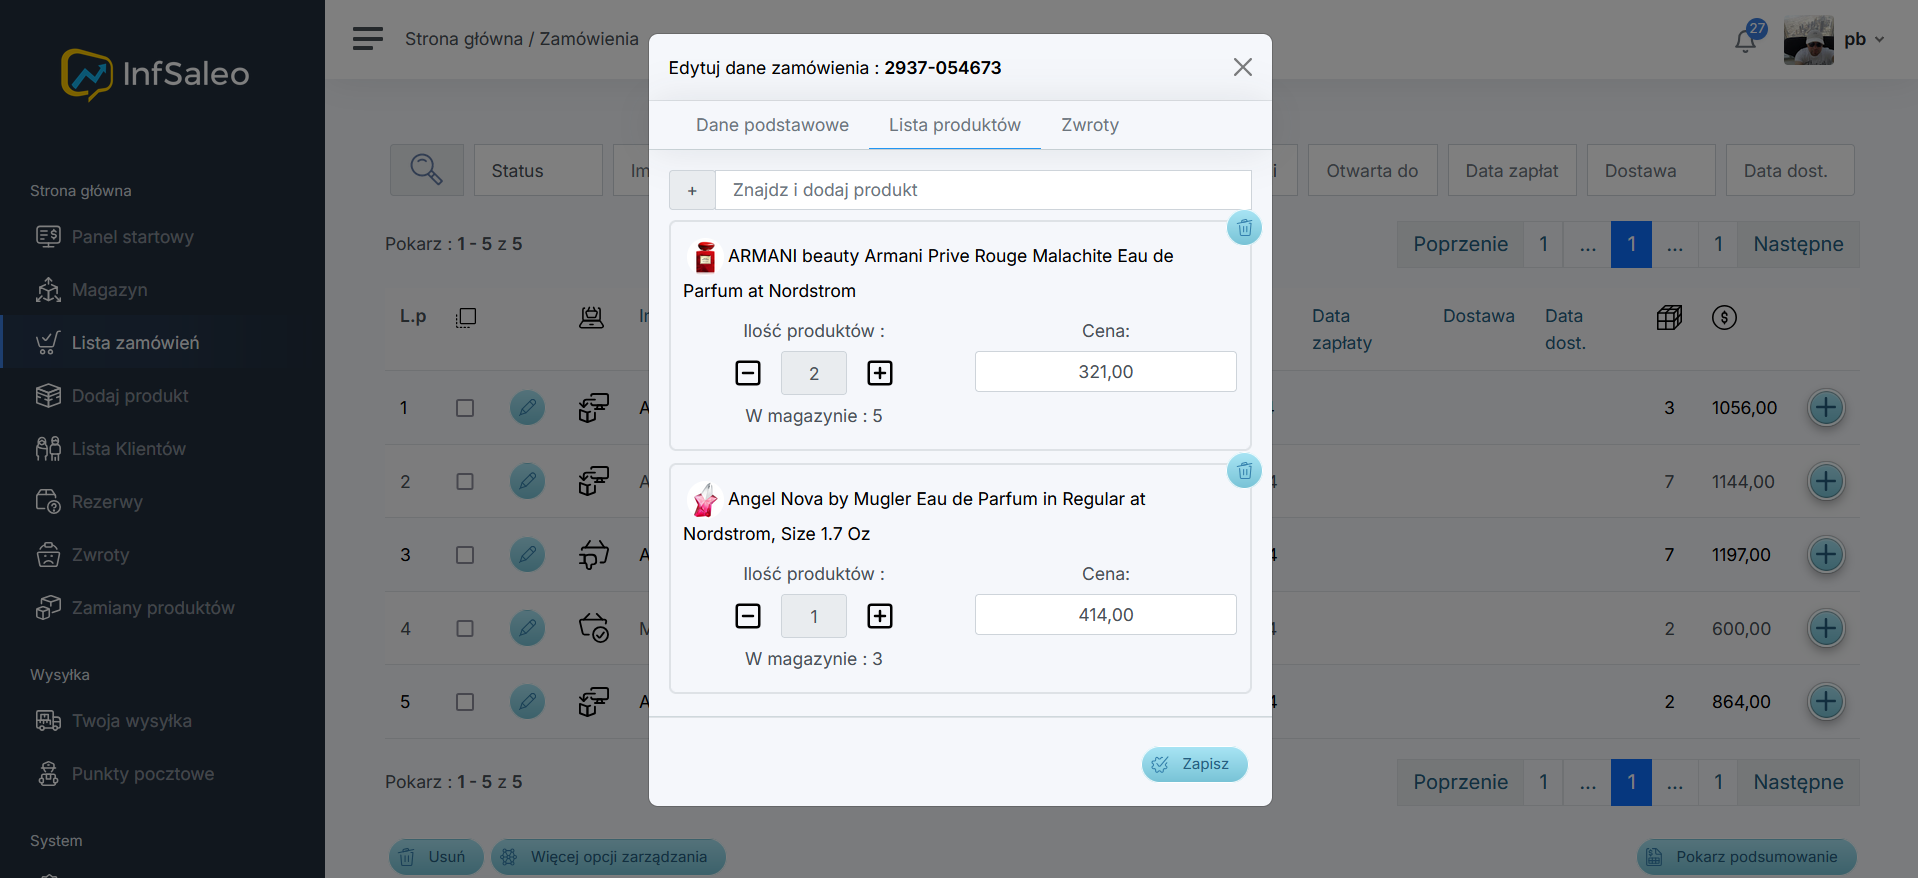
Task: Increase quantity of Angel Nova perfume
Action: (x=880, y=616)
